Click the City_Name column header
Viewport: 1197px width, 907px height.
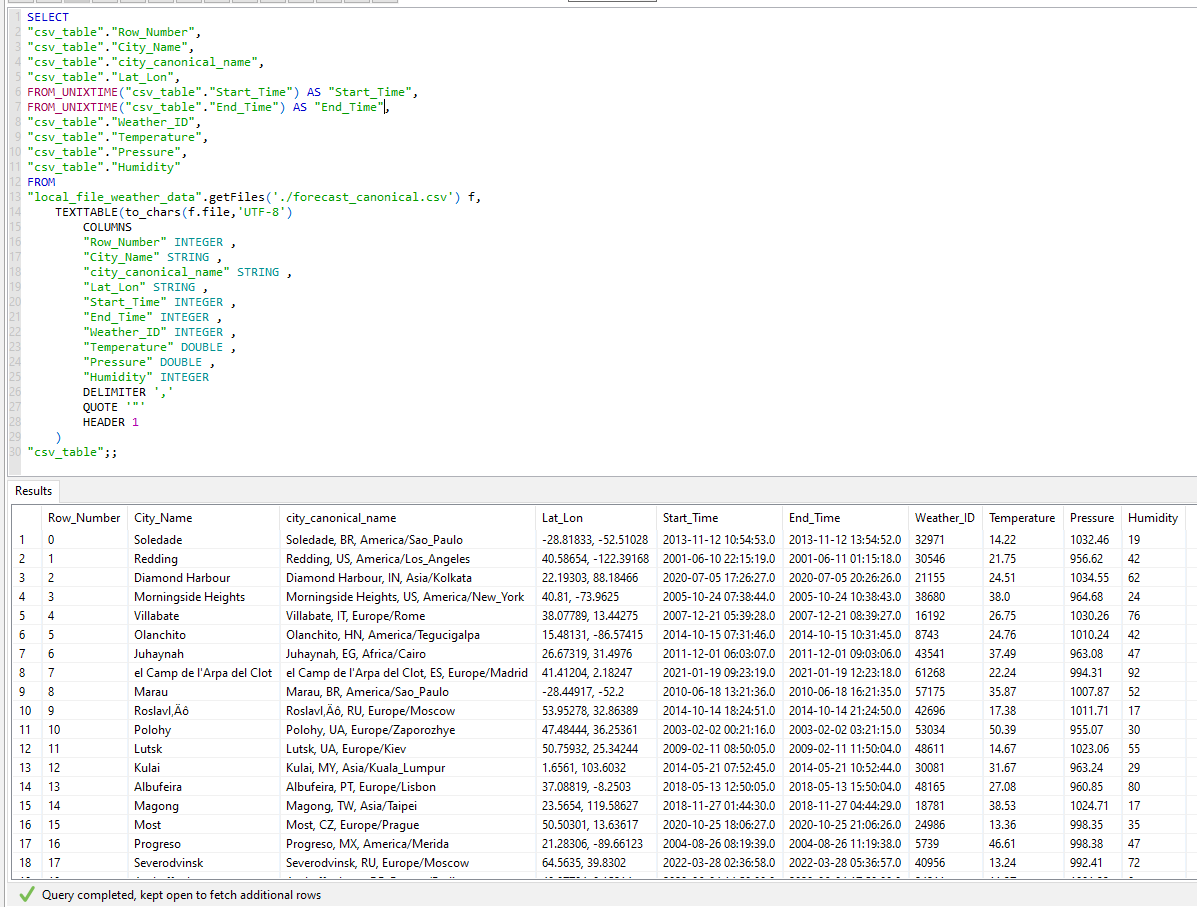click(163, 518)
